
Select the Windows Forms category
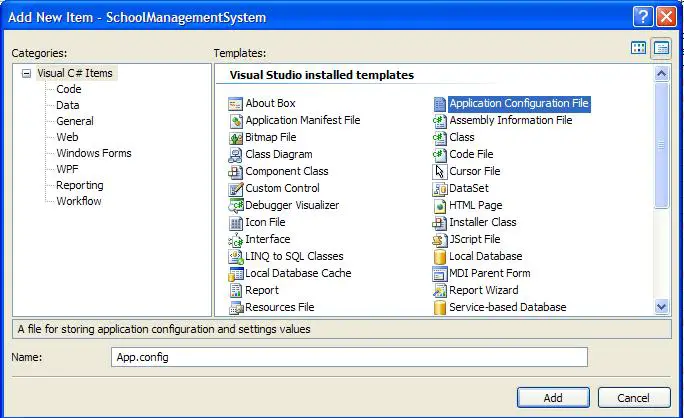[94, 153]
